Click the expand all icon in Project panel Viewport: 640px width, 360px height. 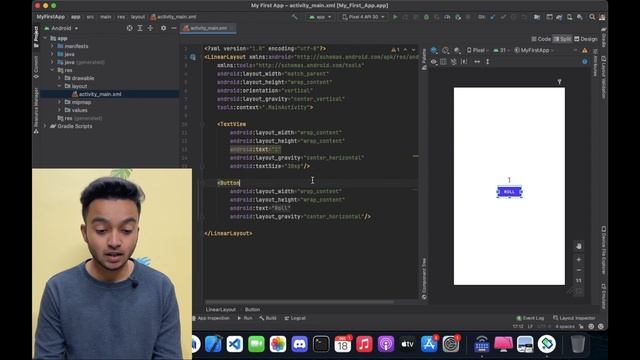(140, 28)
